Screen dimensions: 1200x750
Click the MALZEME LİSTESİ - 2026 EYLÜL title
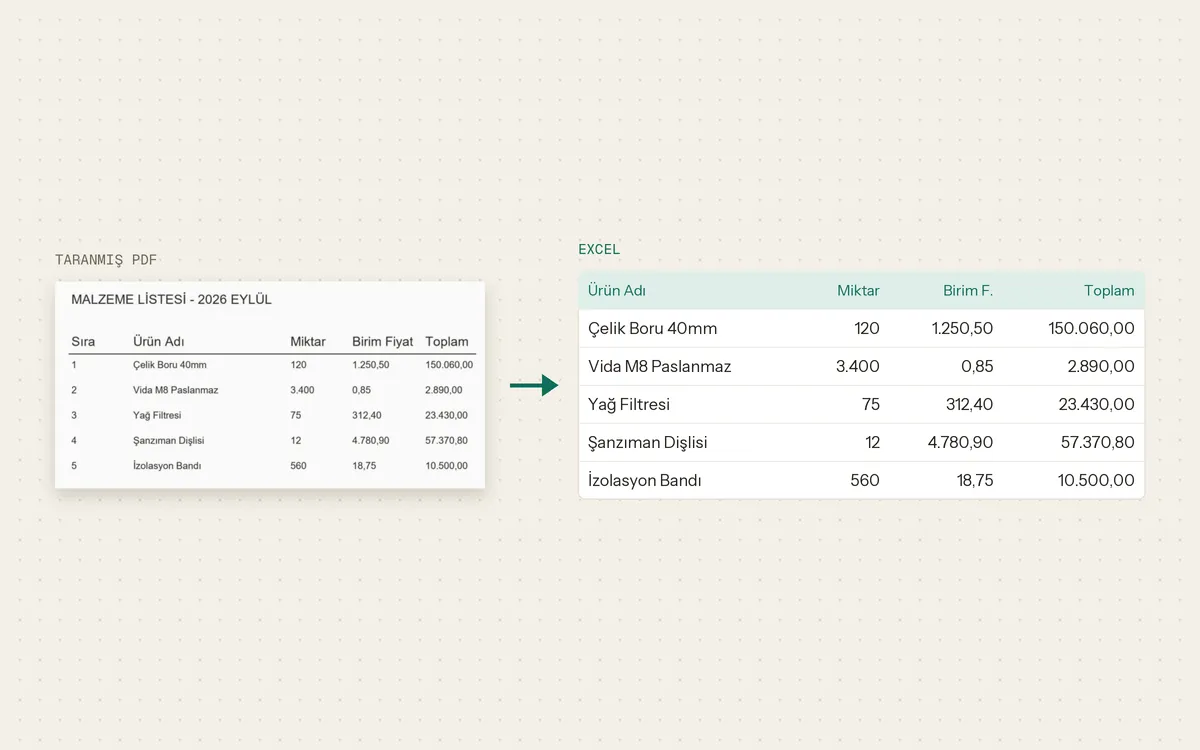click(171, 299)
